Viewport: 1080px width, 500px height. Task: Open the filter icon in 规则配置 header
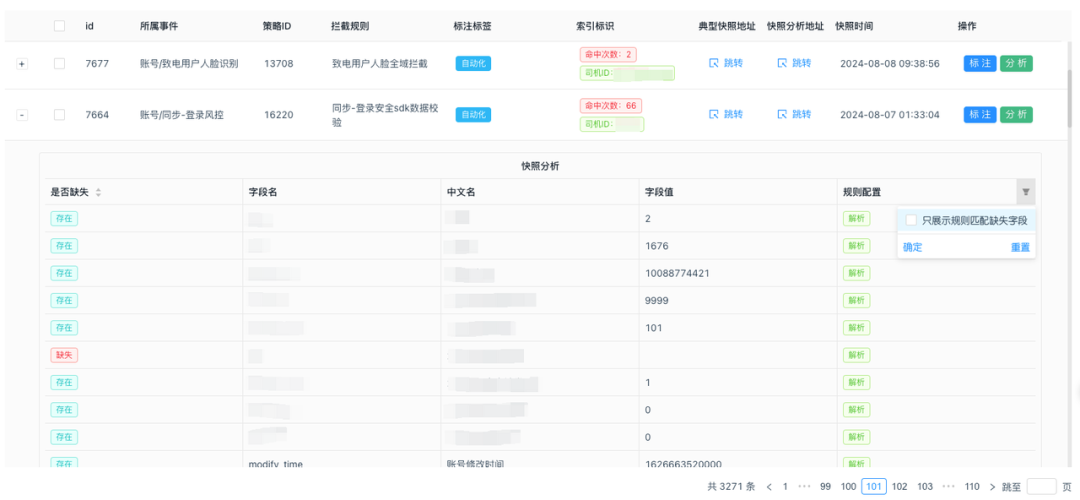click(1026, 192)
